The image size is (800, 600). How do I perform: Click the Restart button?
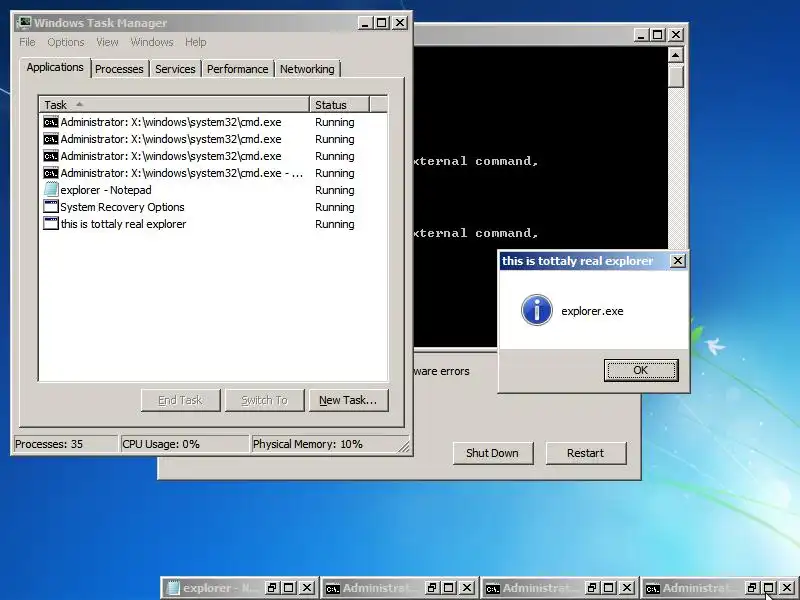click(x=586, y=453)
